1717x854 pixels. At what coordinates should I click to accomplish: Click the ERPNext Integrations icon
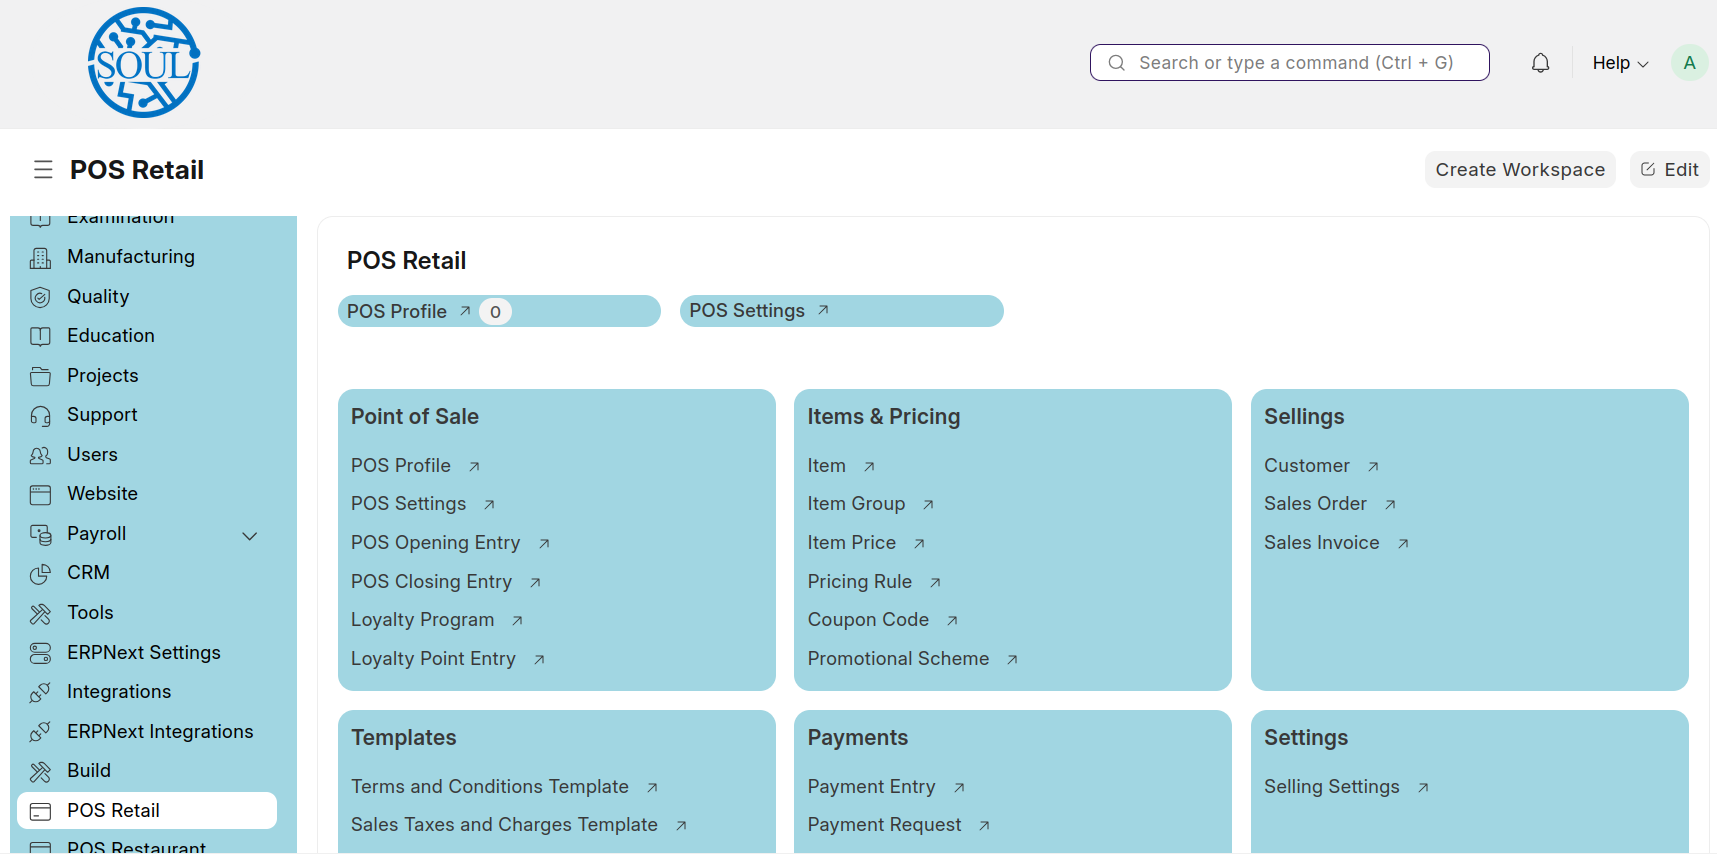click(40, 732)
